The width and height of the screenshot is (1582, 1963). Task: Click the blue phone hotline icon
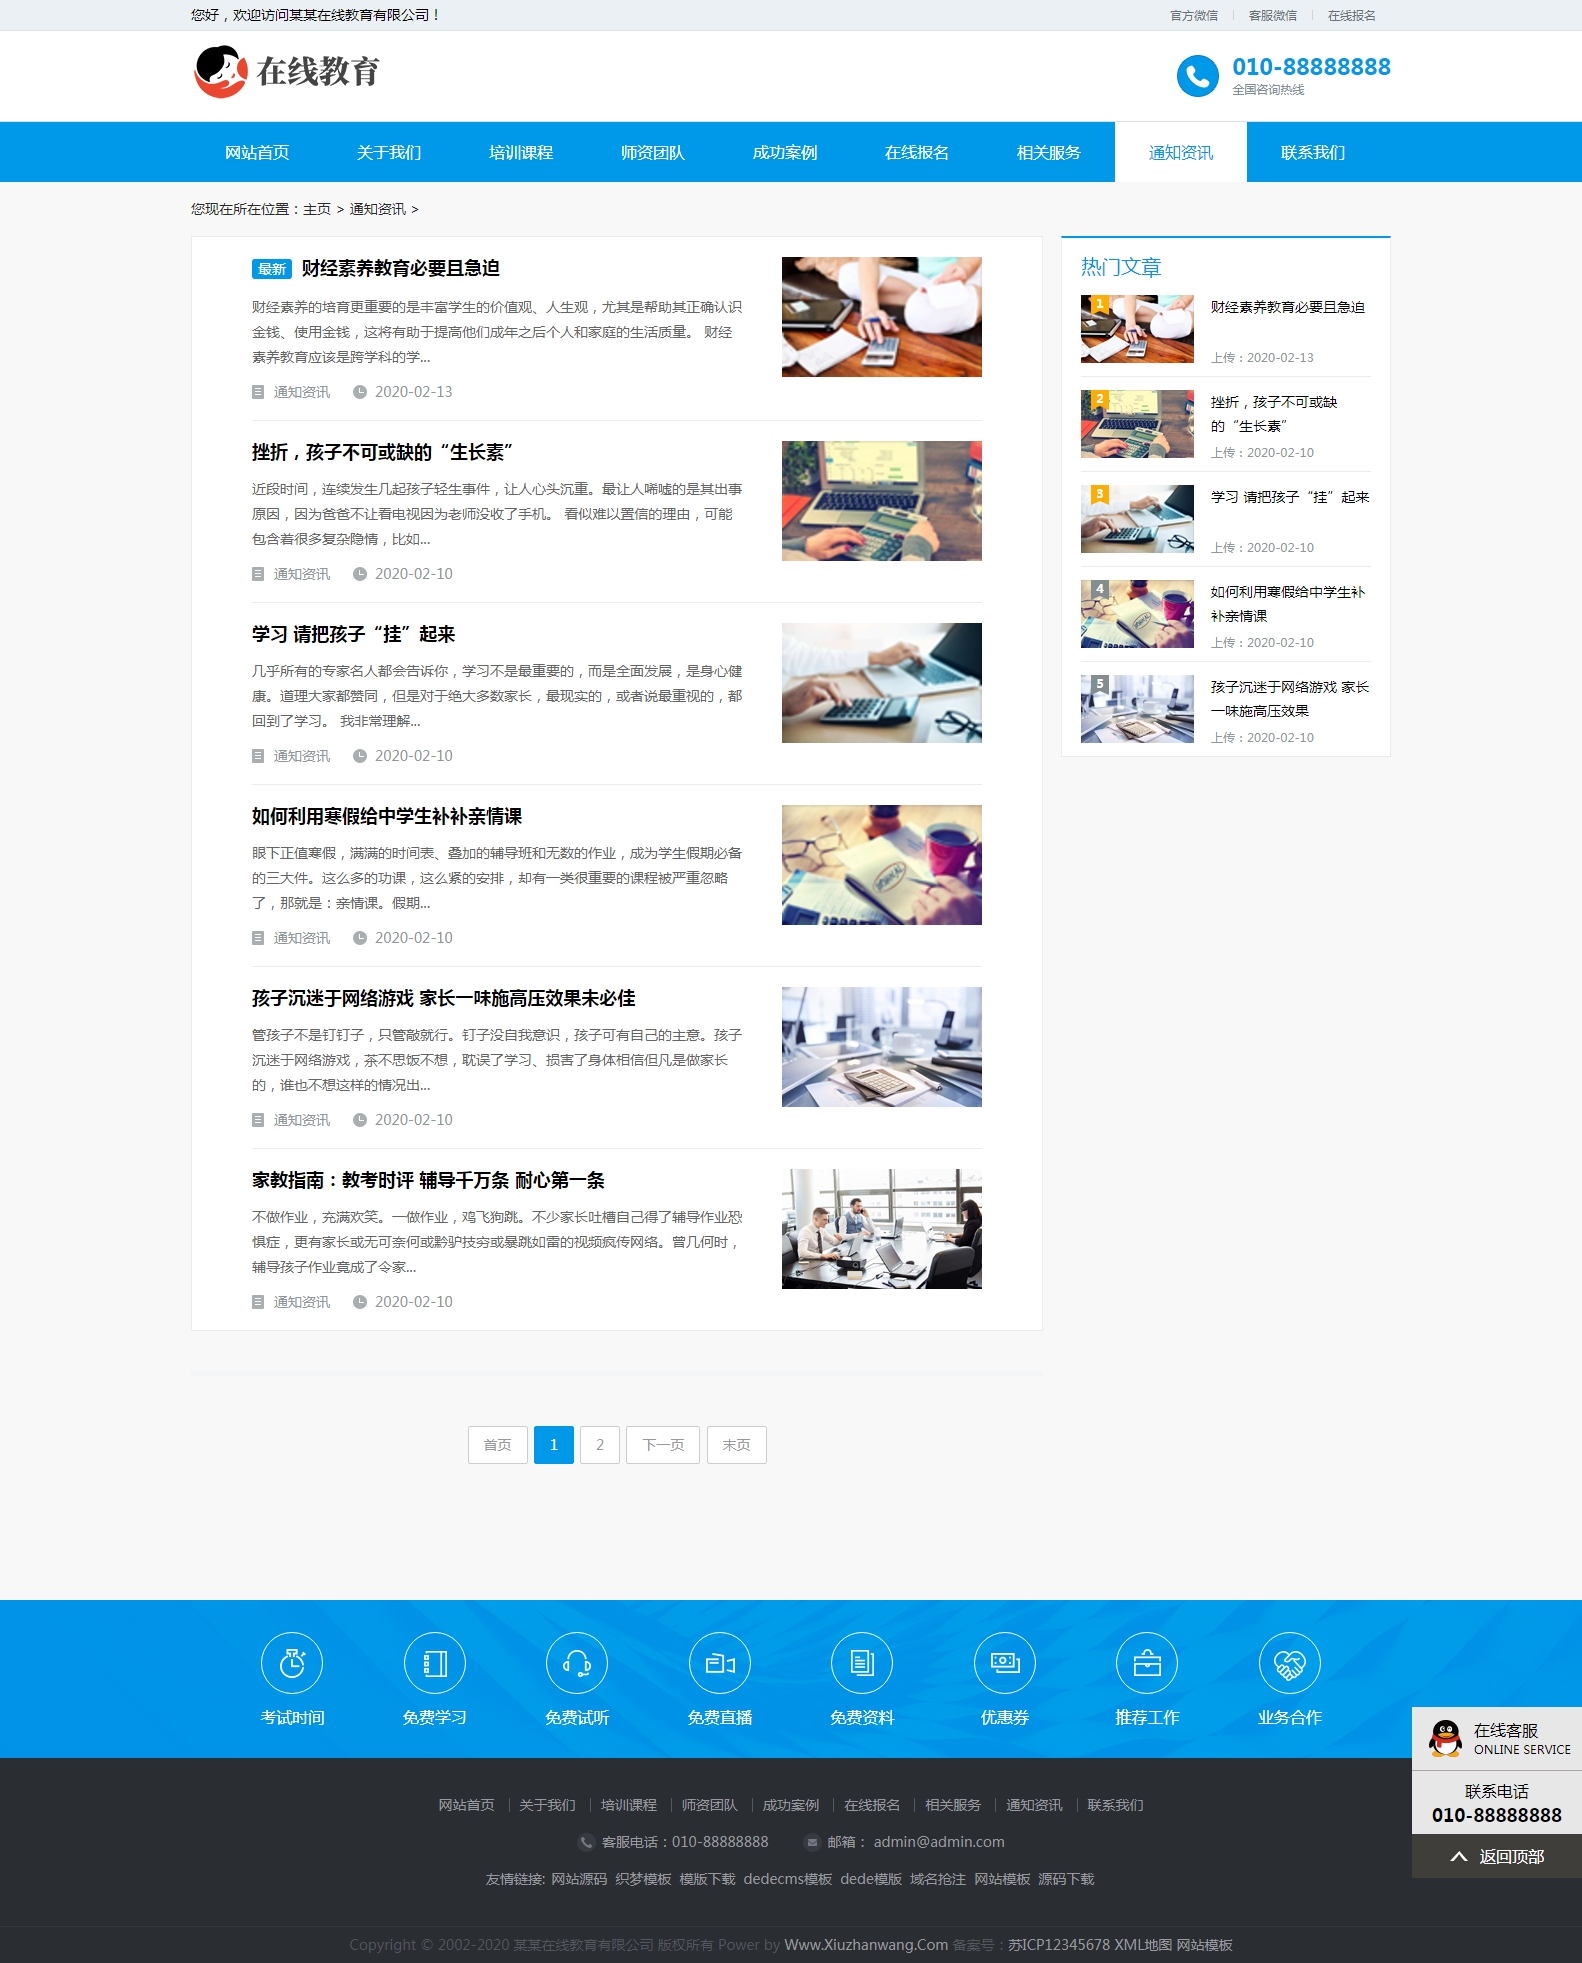1197,76
